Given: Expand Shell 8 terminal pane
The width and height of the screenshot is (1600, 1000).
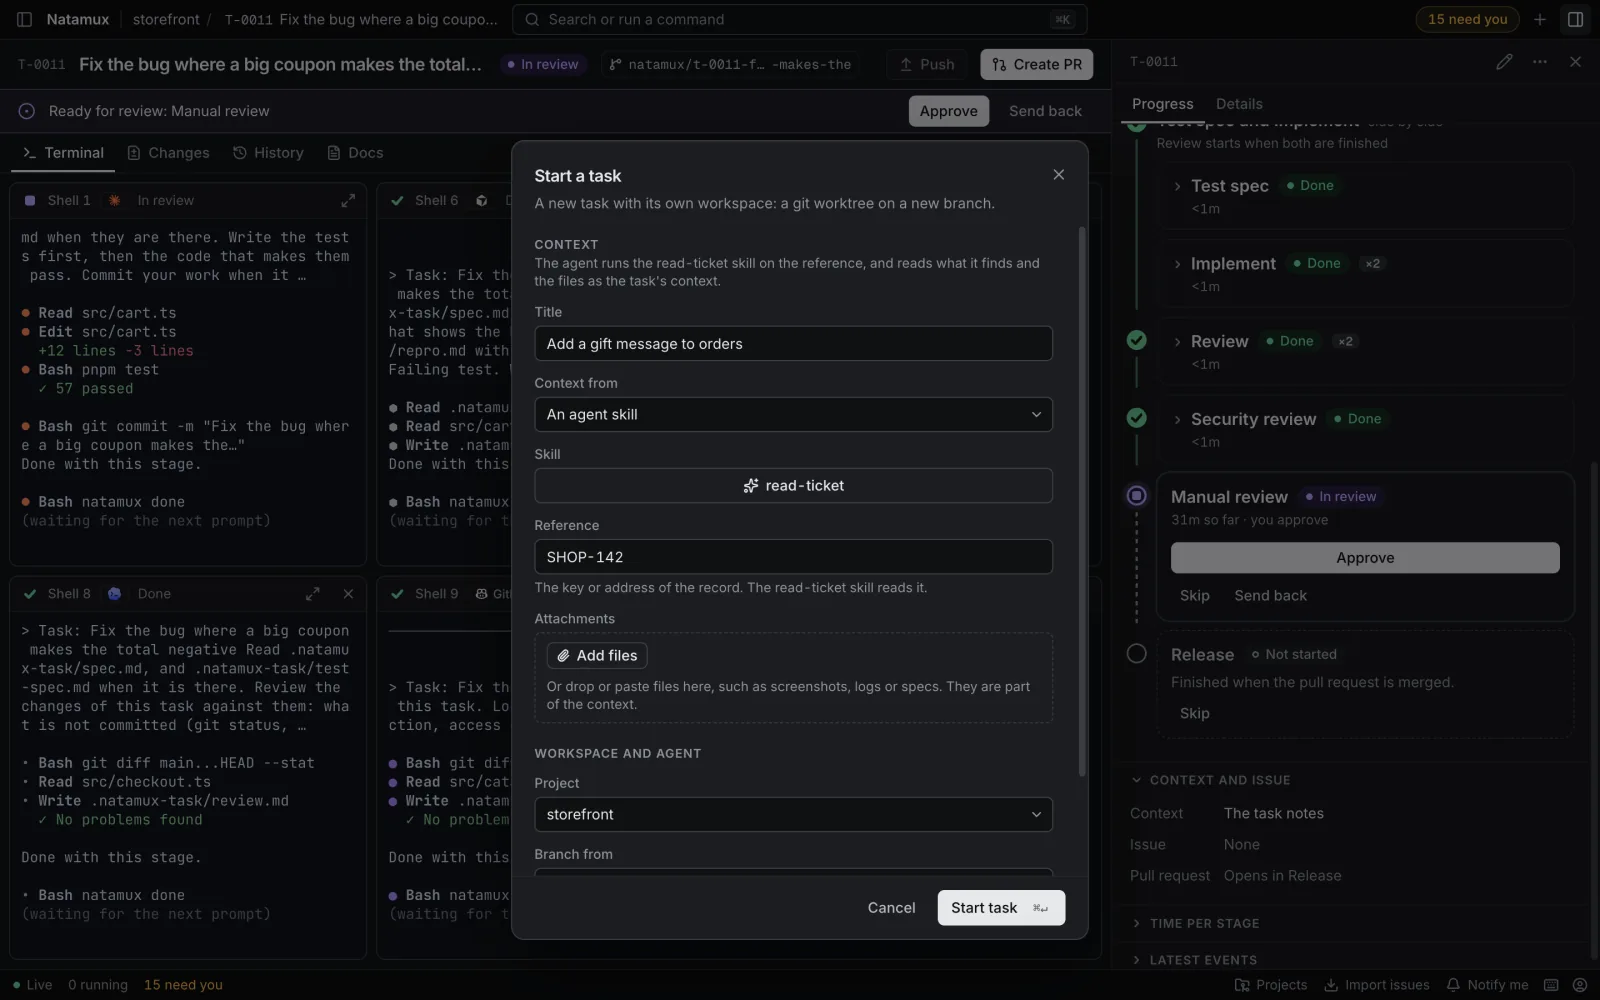Looking at the screenshot, I should (313, 594).
